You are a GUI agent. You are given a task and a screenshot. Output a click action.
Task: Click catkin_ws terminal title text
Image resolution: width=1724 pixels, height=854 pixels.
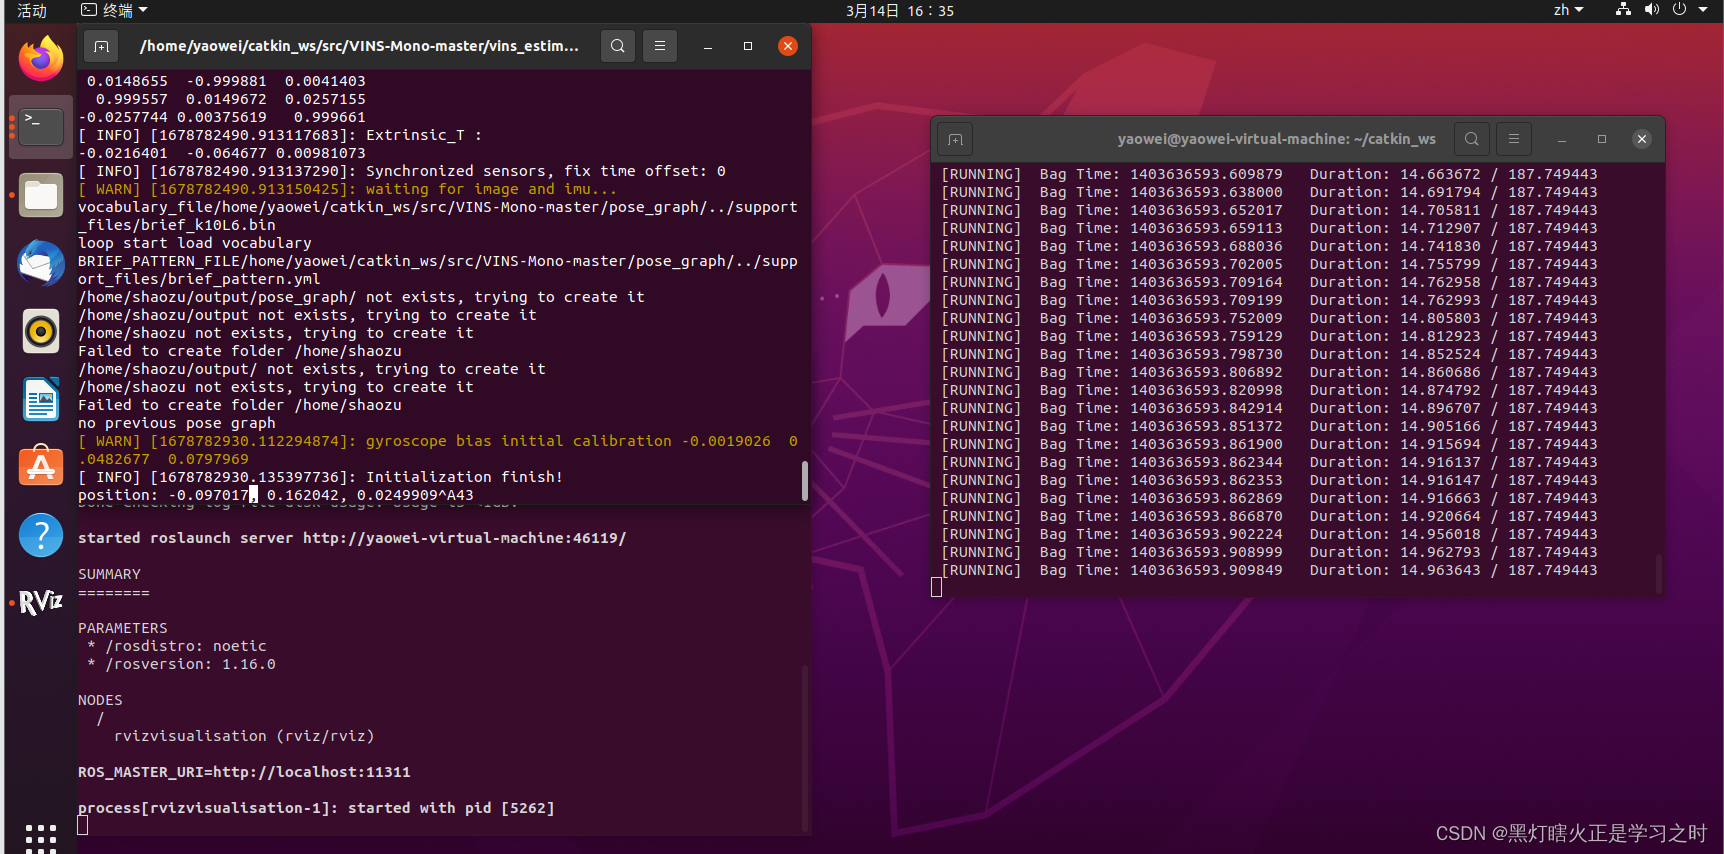(x=1277, y=139)
